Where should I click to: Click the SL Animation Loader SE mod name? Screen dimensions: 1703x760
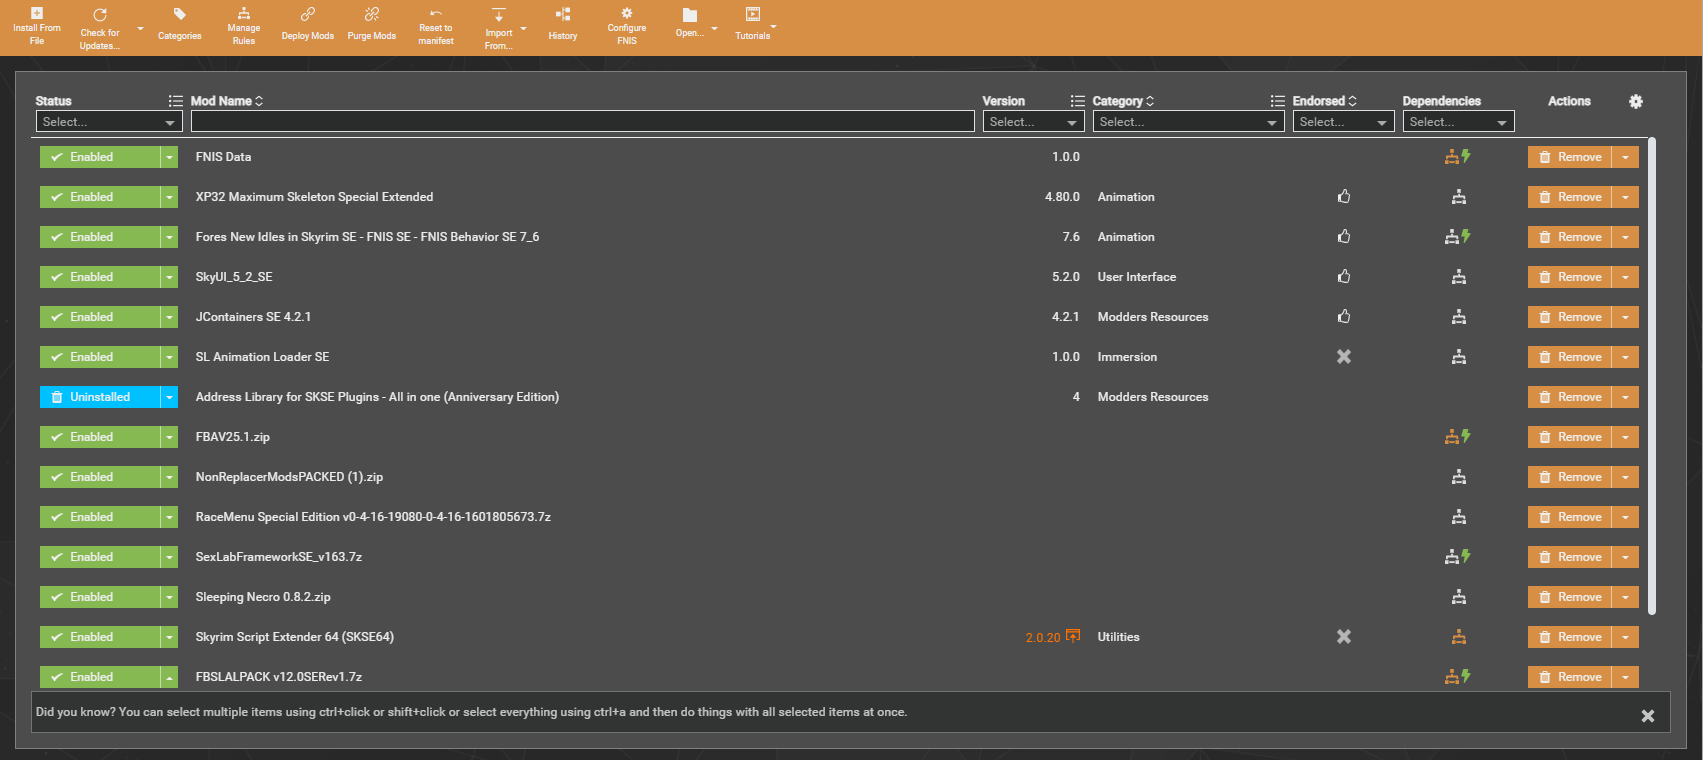click(x=262, y=357)
